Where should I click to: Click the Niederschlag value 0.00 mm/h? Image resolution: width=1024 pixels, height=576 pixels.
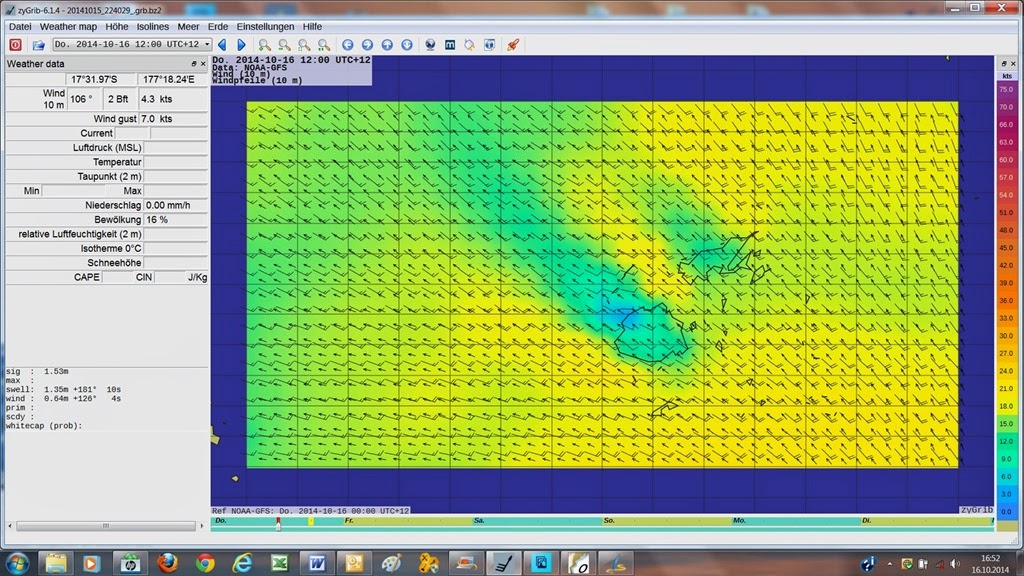pos(175,205)
